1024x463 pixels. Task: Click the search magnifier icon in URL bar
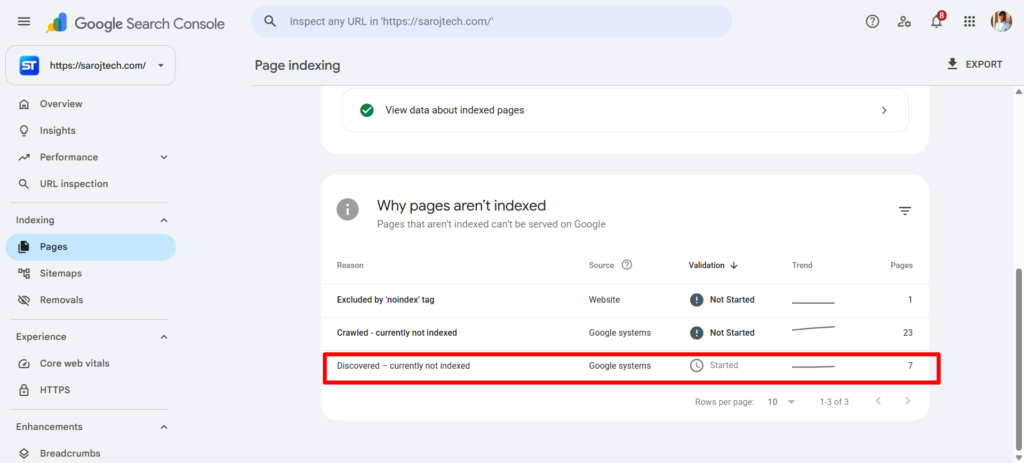coord(270,22)
